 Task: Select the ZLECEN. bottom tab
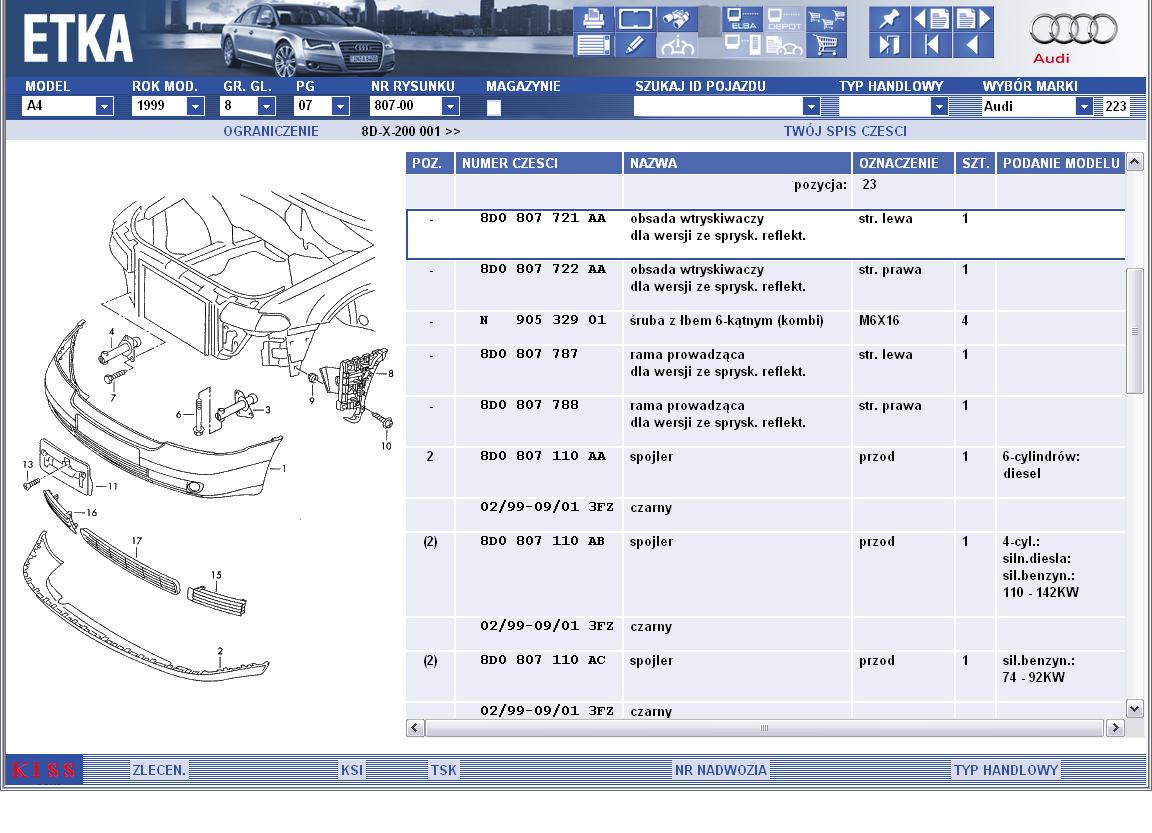pyautogui.click(x=159, y=770)
